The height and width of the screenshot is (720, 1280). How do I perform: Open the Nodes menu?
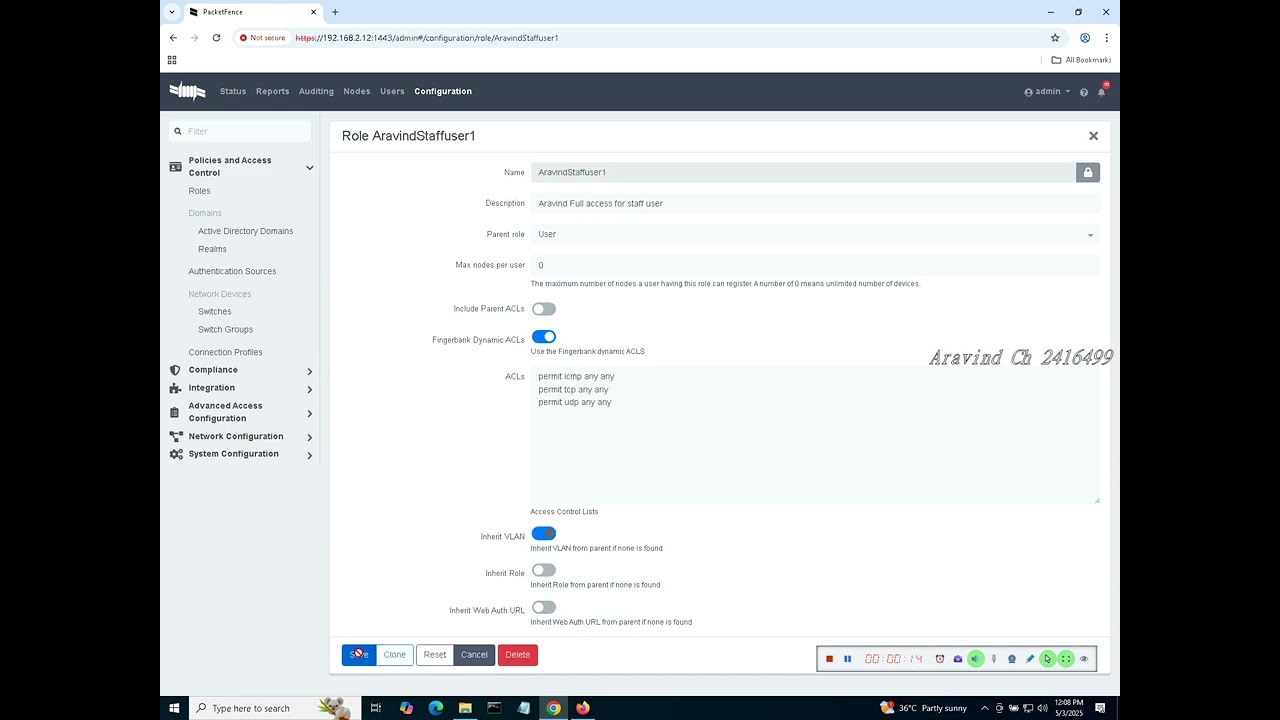(357, 91)
